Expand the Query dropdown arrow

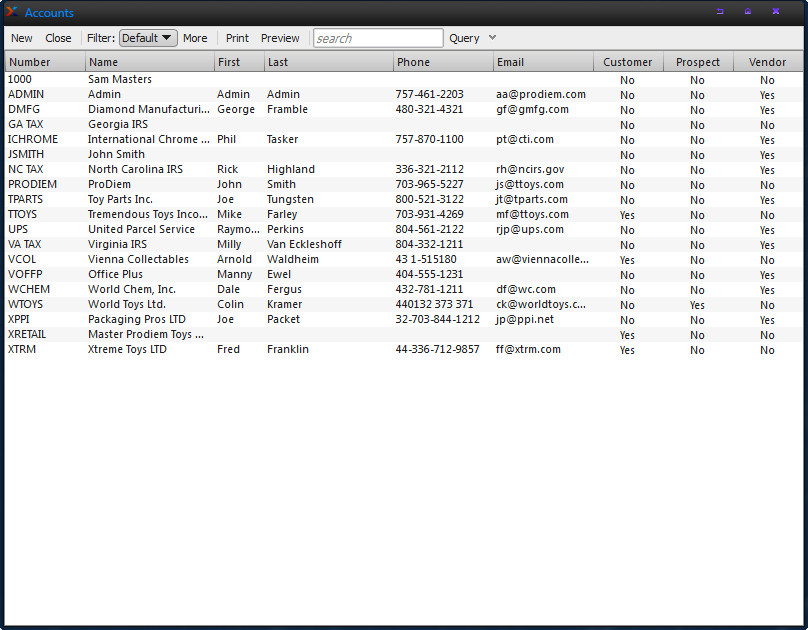tap(493, 38)
